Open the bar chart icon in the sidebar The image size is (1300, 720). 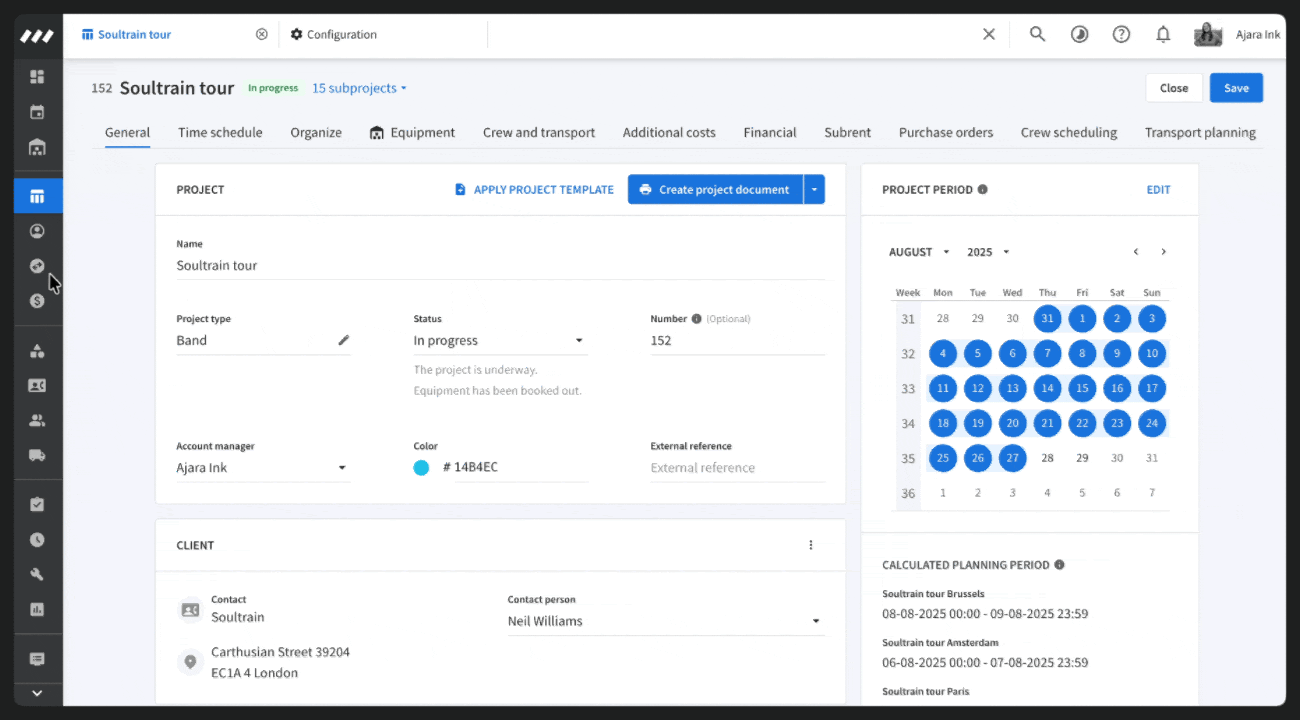click(x=38, y=609)
